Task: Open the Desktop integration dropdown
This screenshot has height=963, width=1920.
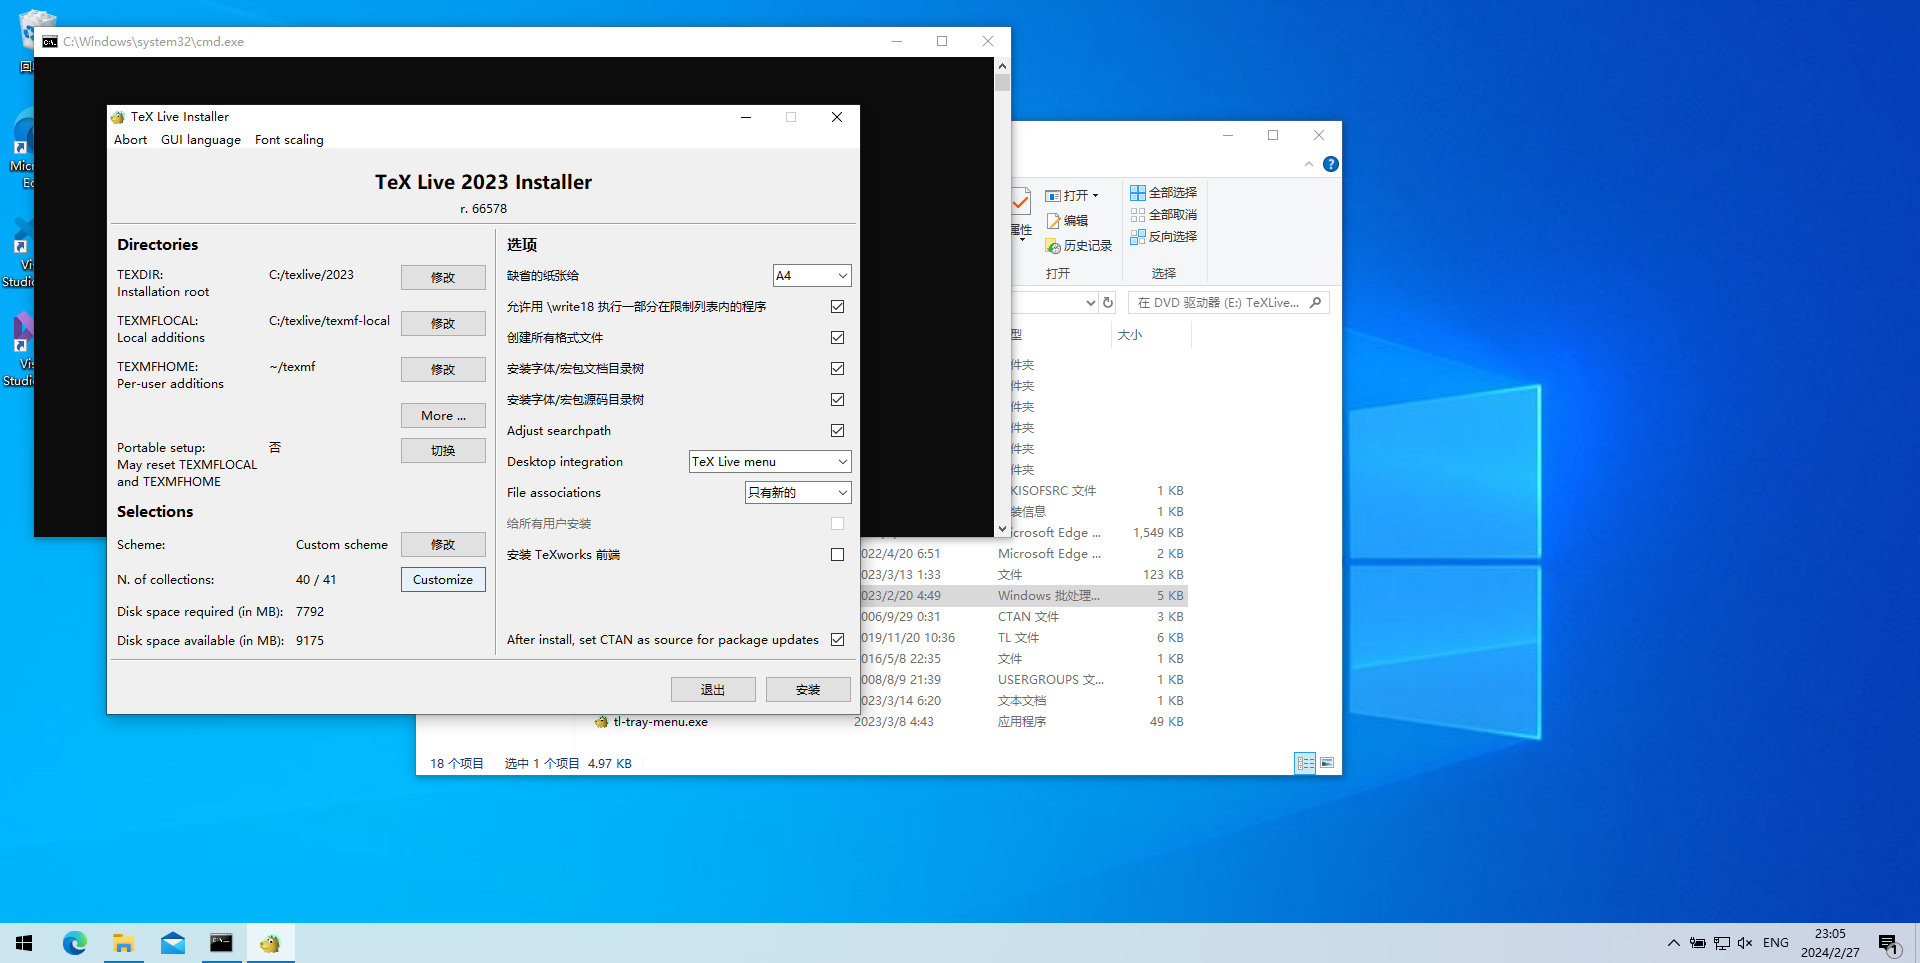Action: pyautogui.click(x=770, y=462)
